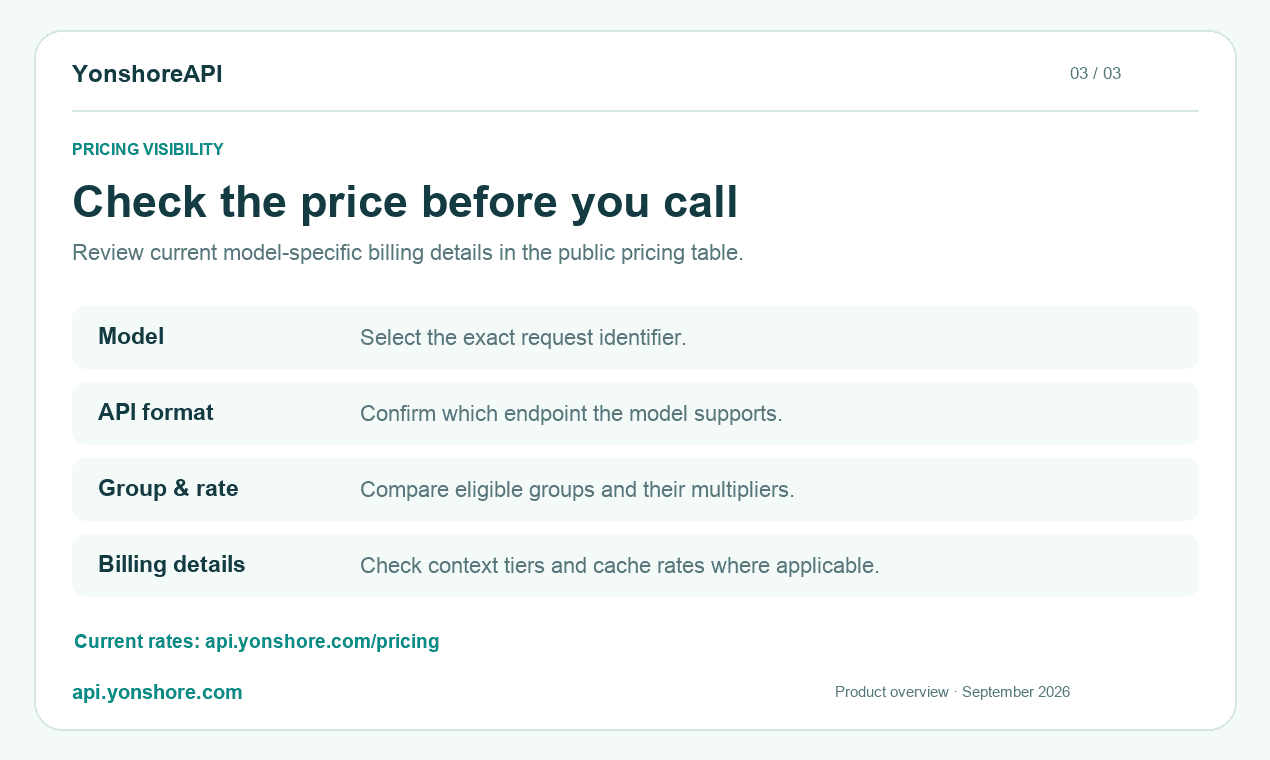Open the api.yonshore.com/pricing current rates link

click(322, 641)
